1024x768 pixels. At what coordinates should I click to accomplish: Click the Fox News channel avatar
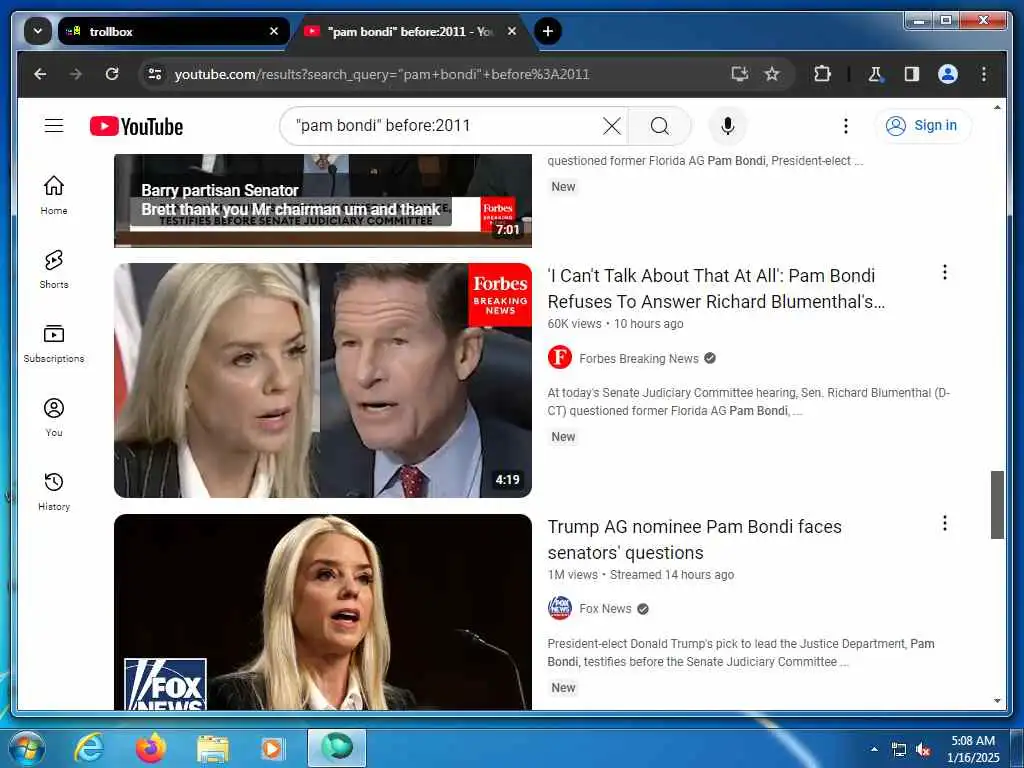pyautogui.click(x=560, y=608)
